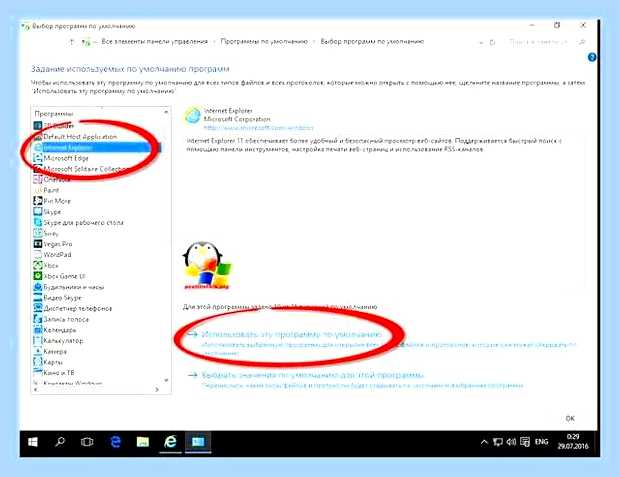
Task: Open Action Center notifications icon
Action: [525, 442]
